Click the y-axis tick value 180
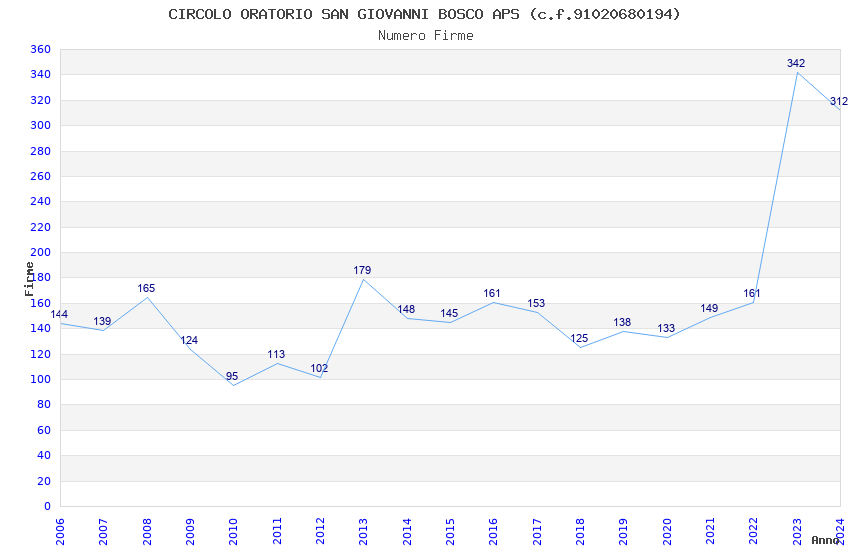This screenshot has height=550, width=850. click(x=41, y=277)
